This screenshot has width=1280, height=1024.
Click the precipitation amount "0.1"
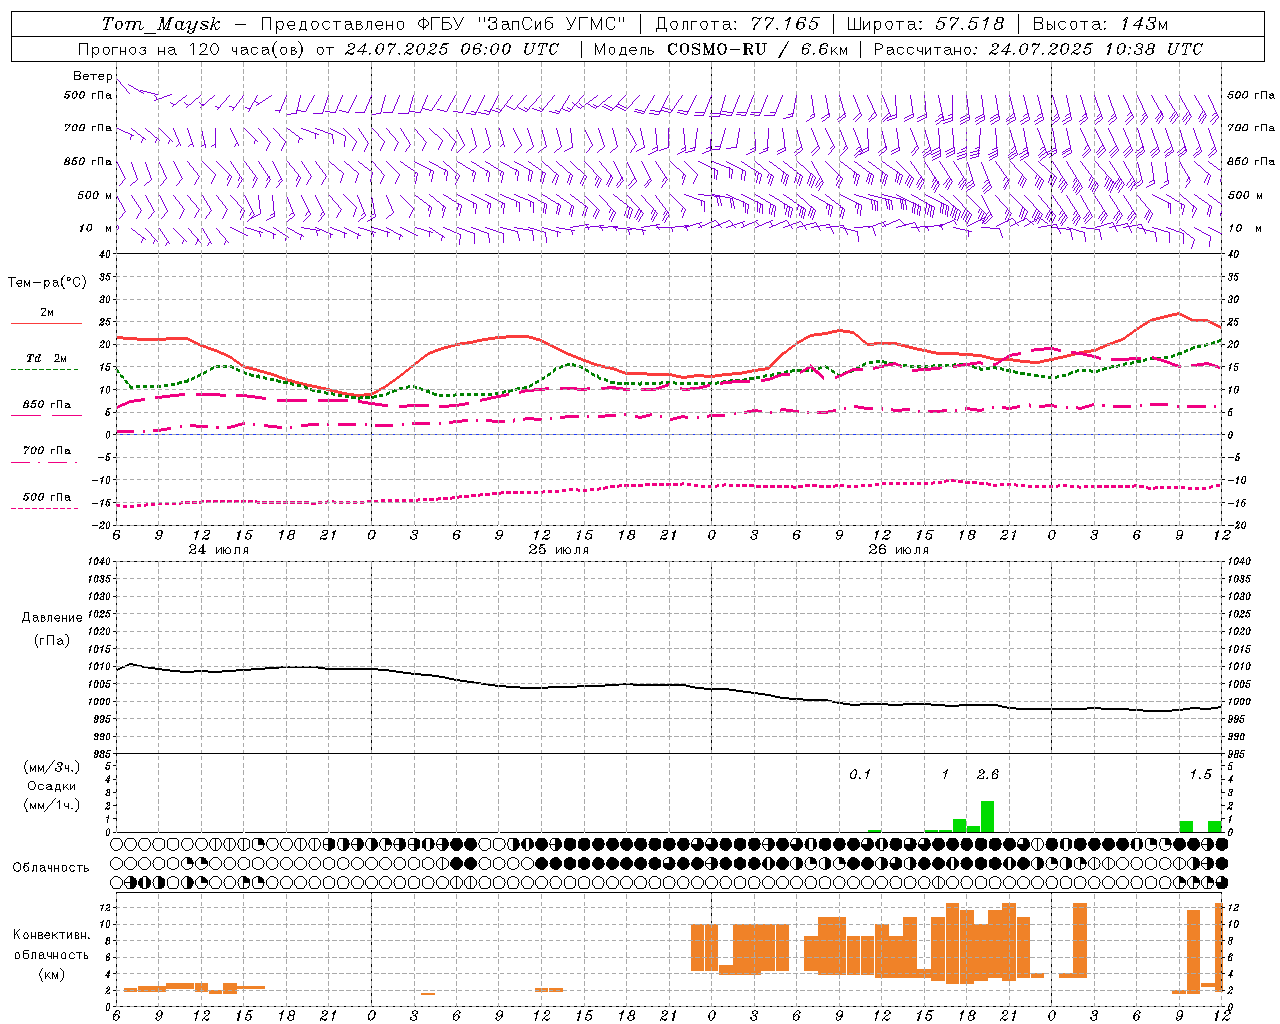pyautogui.click(x=860, y=775)
